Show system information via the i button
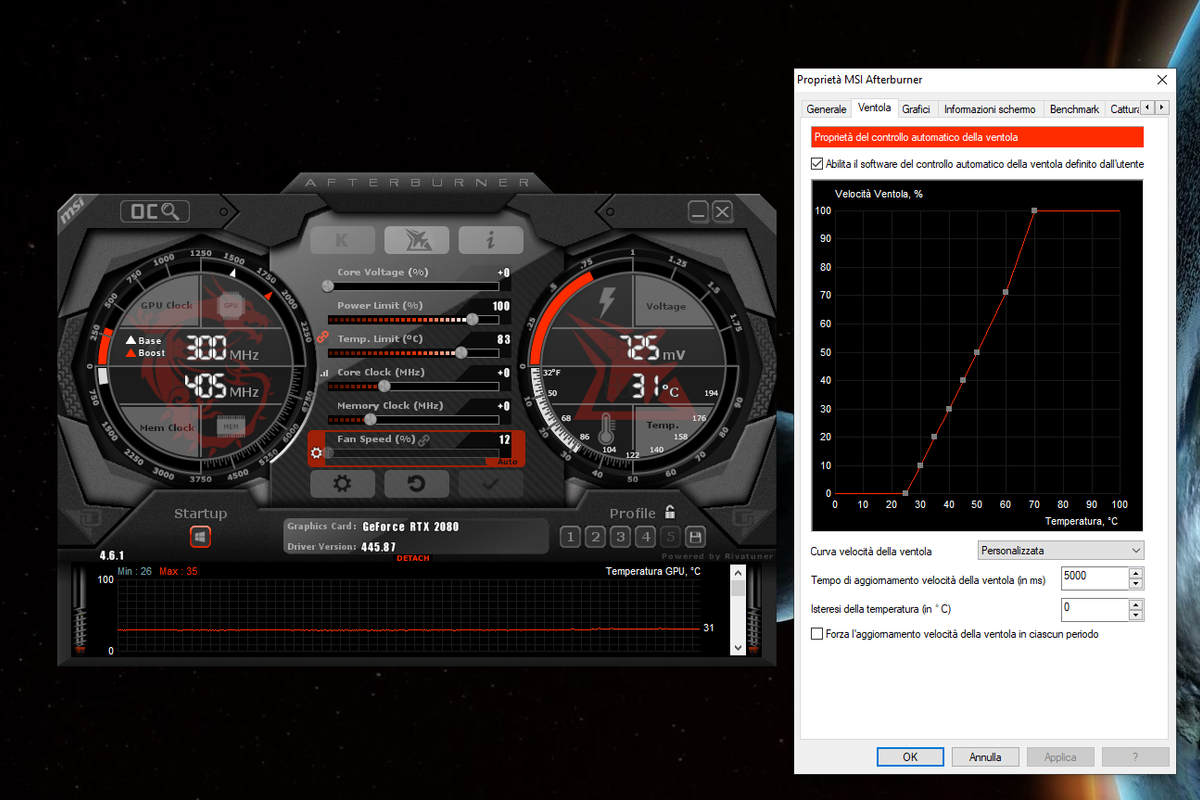 pos(490,240)
